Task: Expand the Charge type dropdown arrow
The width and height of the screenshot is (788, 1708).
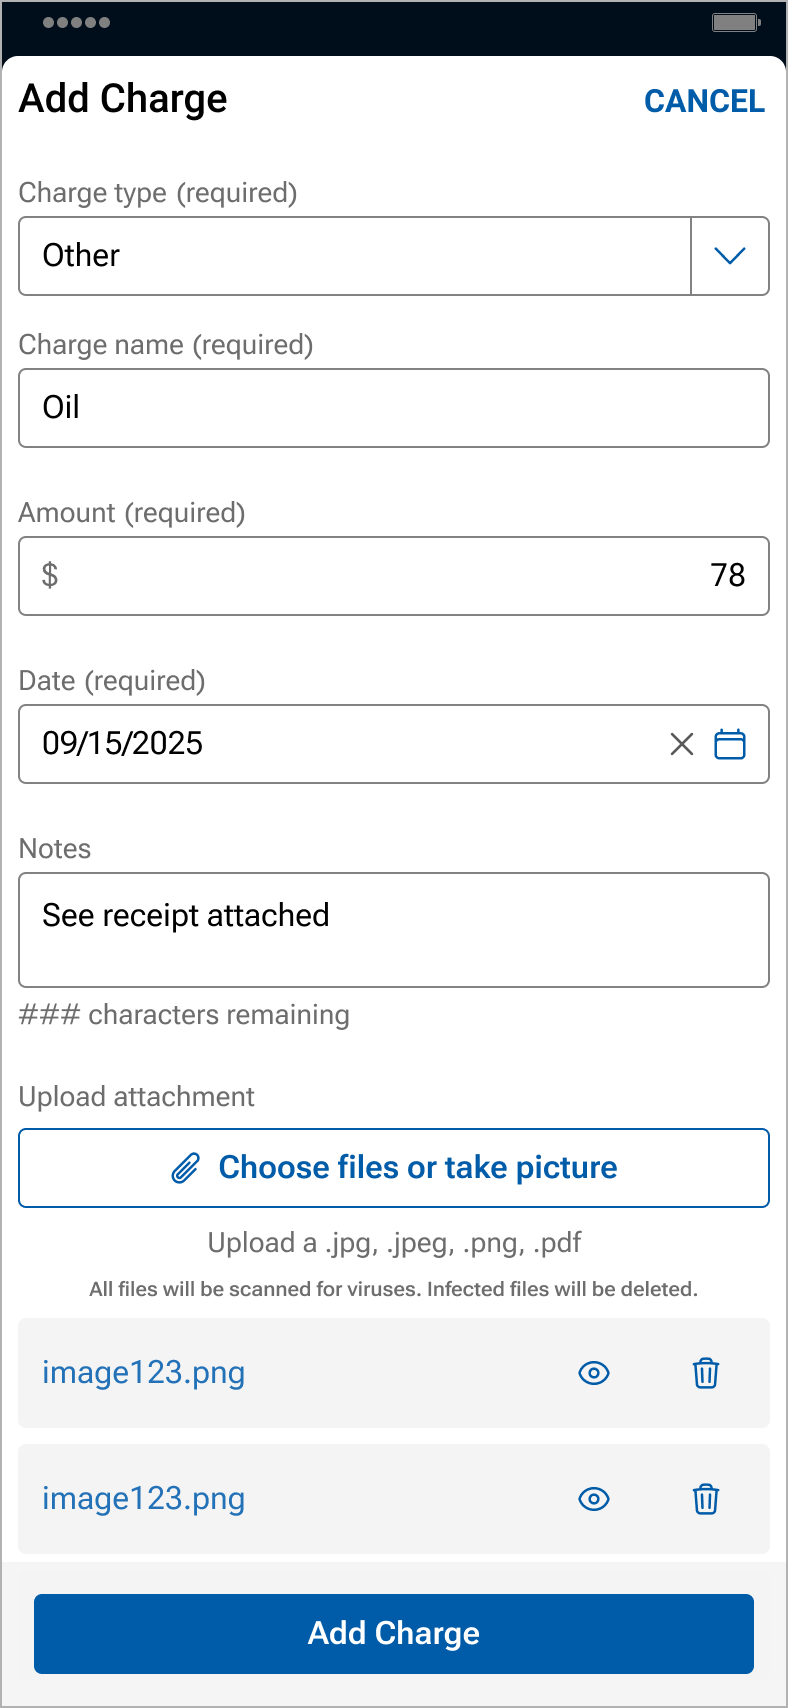Action: tap(730, 256)
